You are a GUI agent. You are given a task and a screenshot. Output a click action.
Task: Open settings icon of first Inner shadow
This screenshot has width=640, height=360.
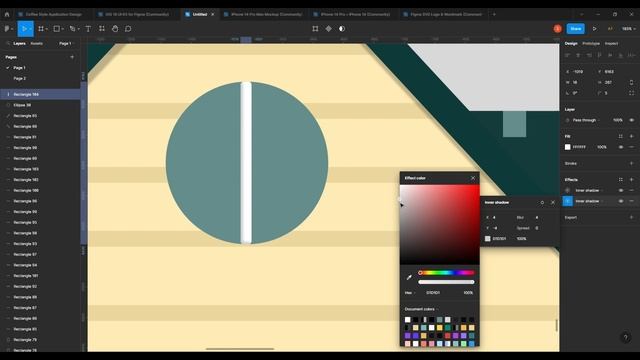[568, 191]
